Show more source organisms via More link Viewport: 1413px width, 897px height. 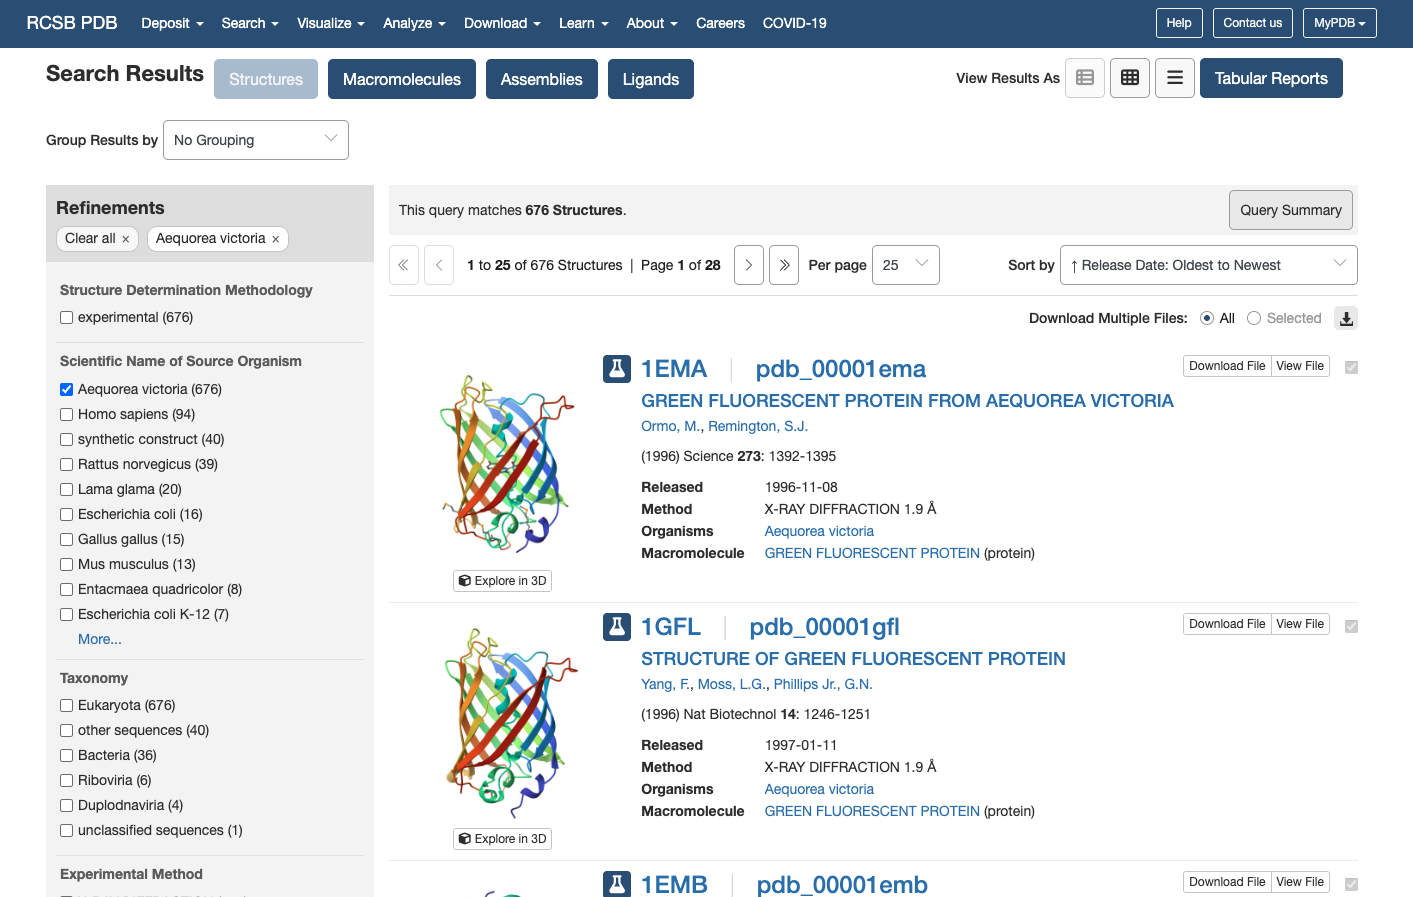(100, 639)
